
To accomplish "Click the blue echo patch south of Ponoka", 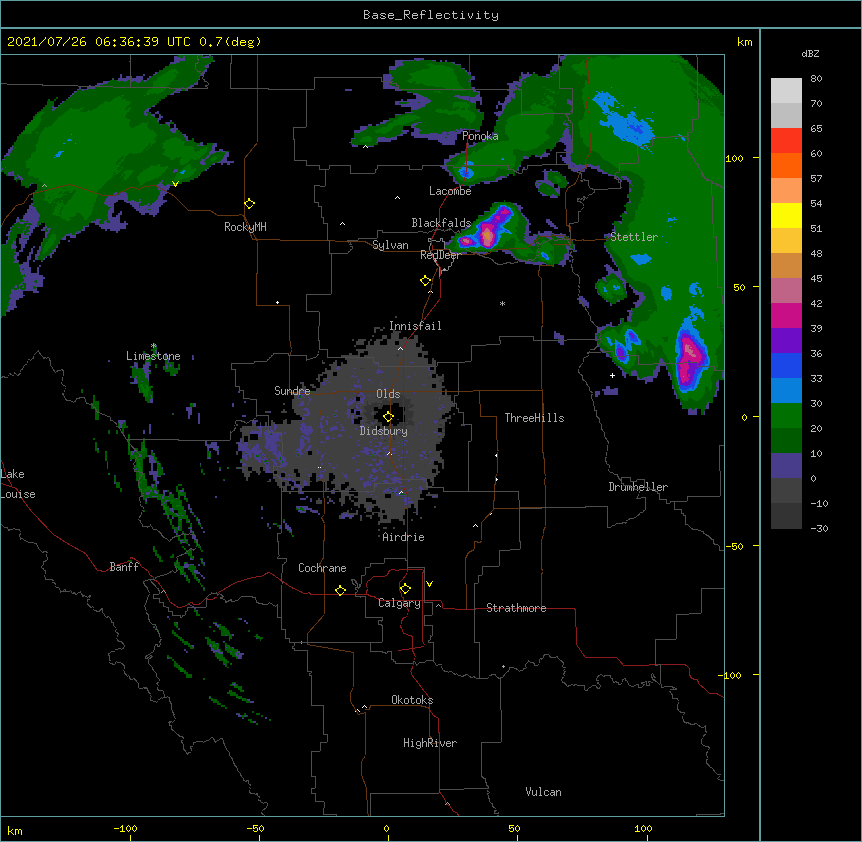I will 466,173.
